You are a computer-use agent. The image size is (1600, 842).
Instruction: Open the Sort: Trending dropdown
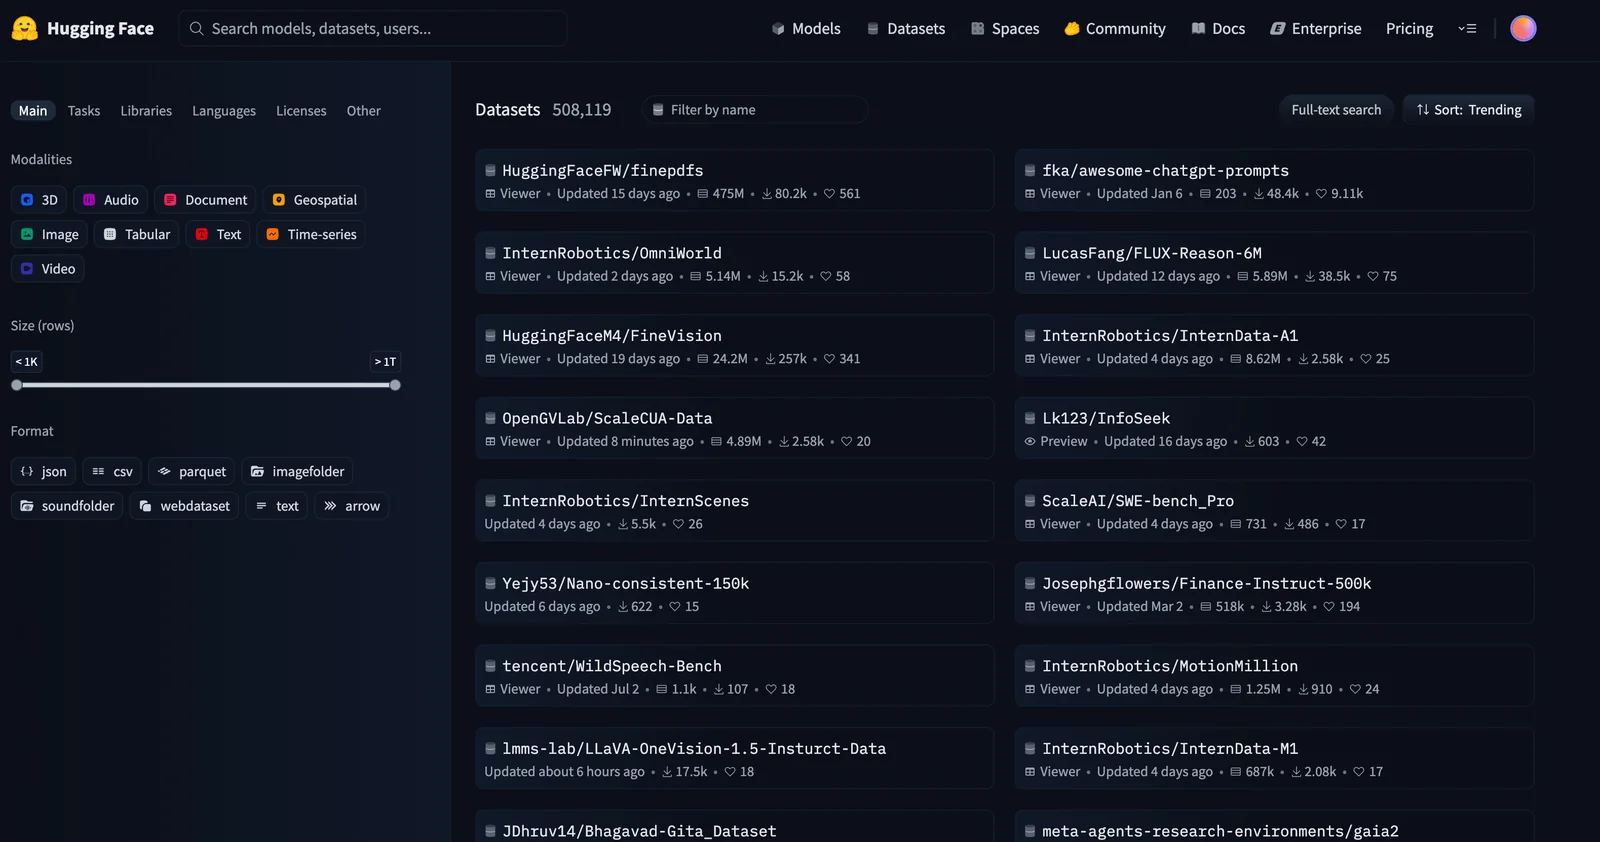(x=1468, y=110)
